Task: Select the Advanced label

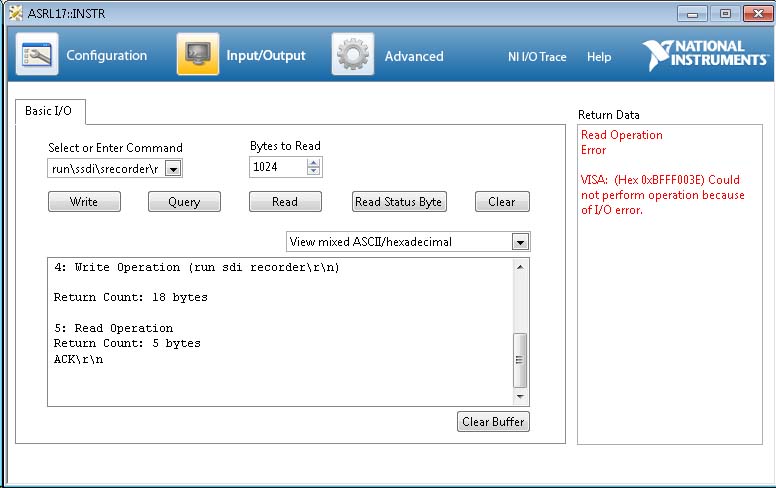Action: pos(414,56)
